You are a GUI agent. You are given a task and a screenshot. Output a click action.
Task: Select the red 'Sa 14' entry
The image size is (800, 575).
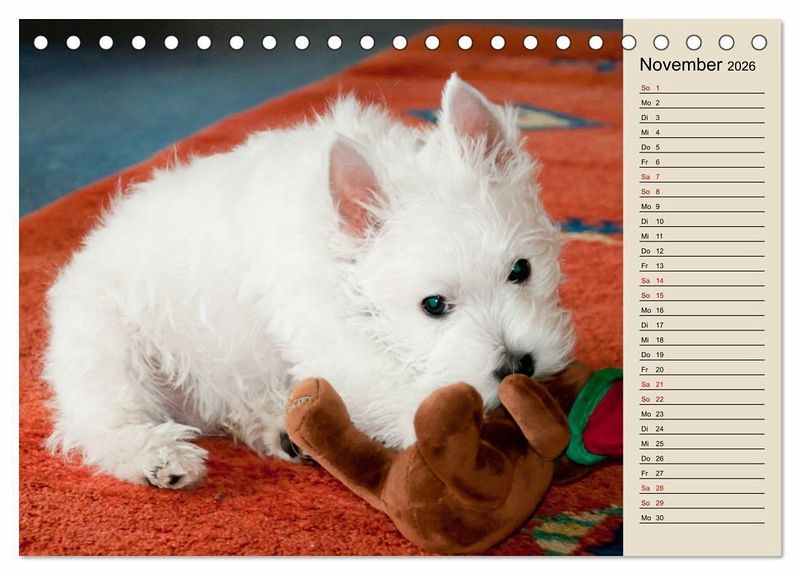[702, 280]
